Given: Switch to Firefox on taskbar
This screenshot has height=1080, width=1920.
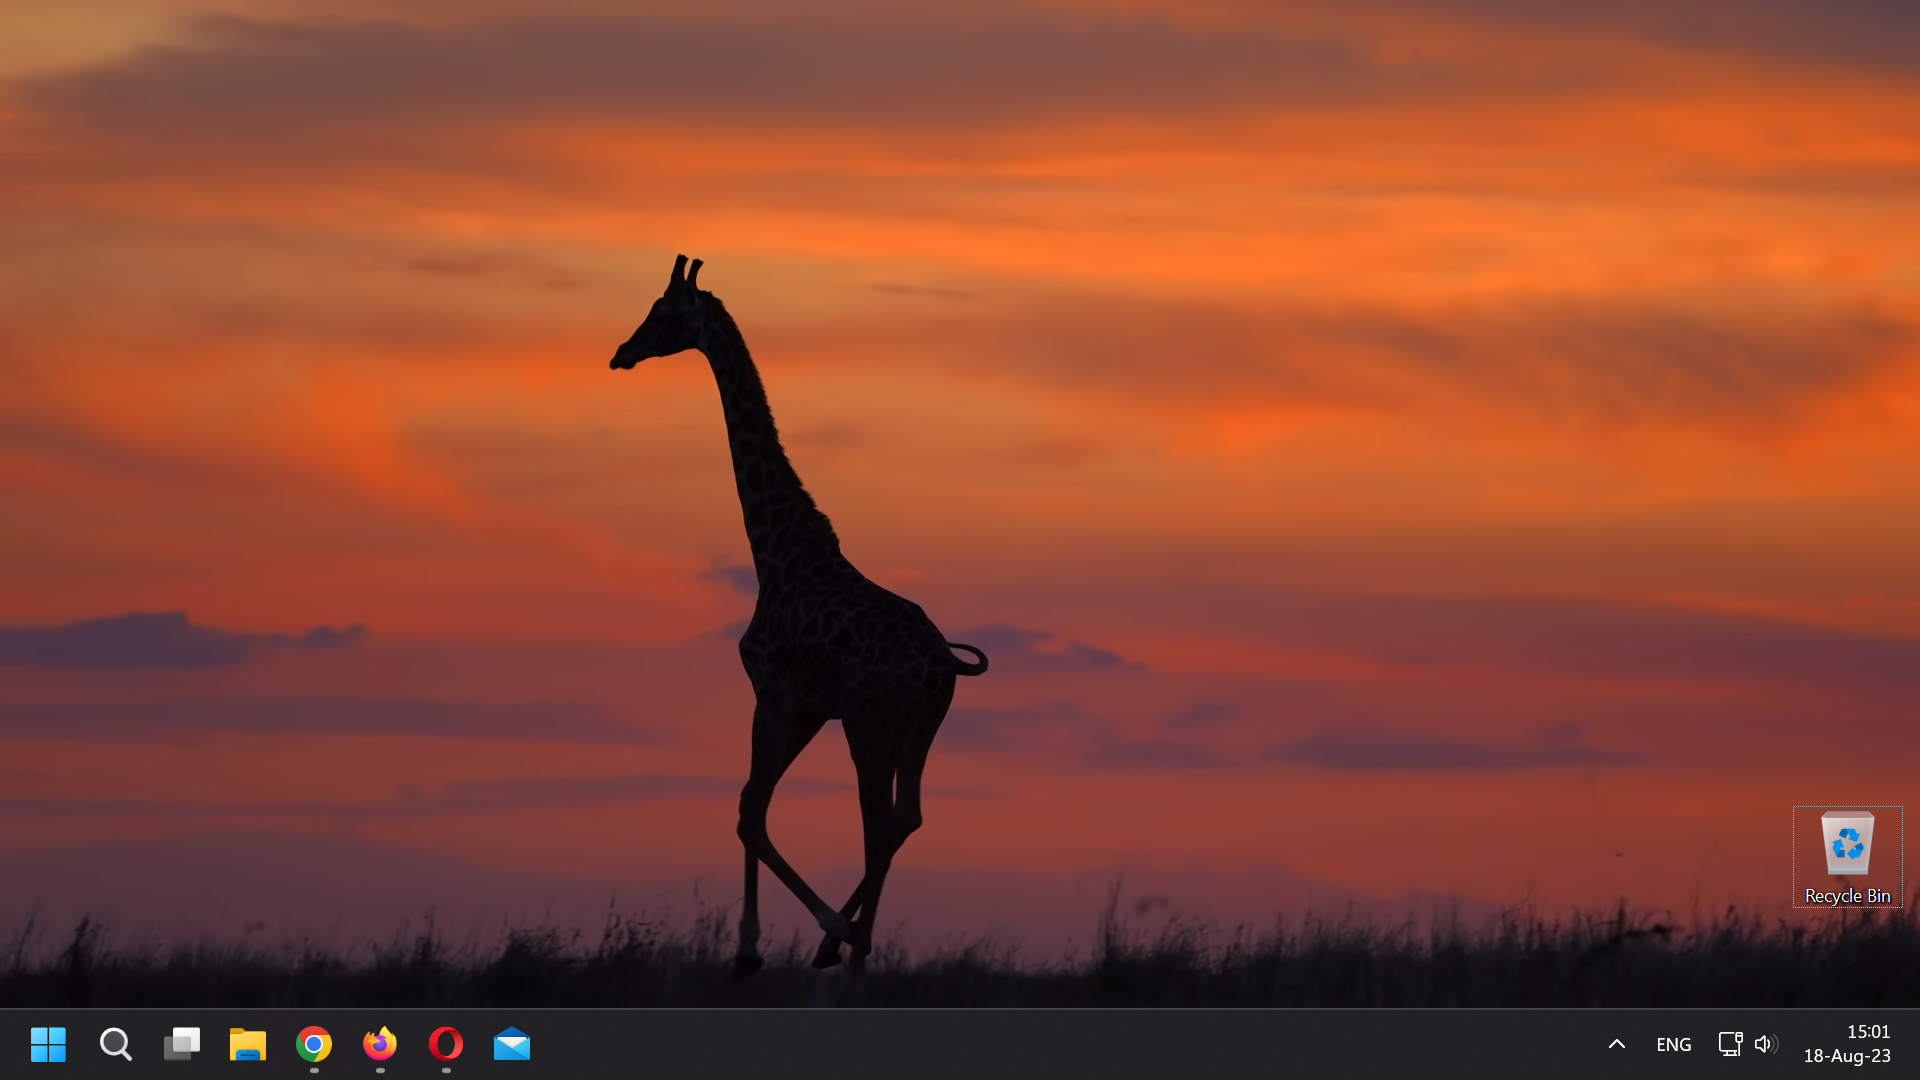Looking at the screenshot, I should click(380, 1044).
